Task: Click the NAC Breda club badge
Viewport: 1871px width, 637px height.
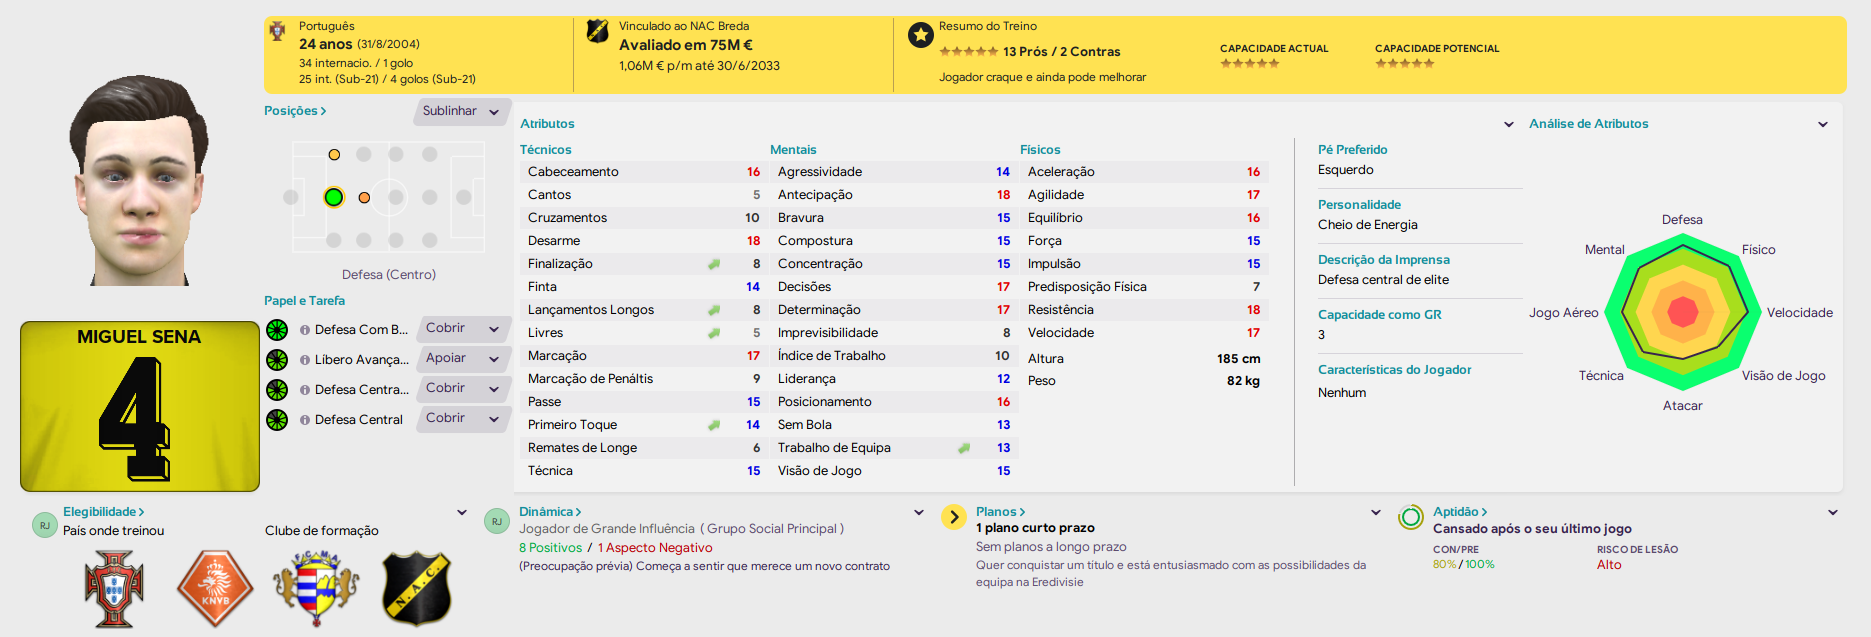Action: pos(417,589)
